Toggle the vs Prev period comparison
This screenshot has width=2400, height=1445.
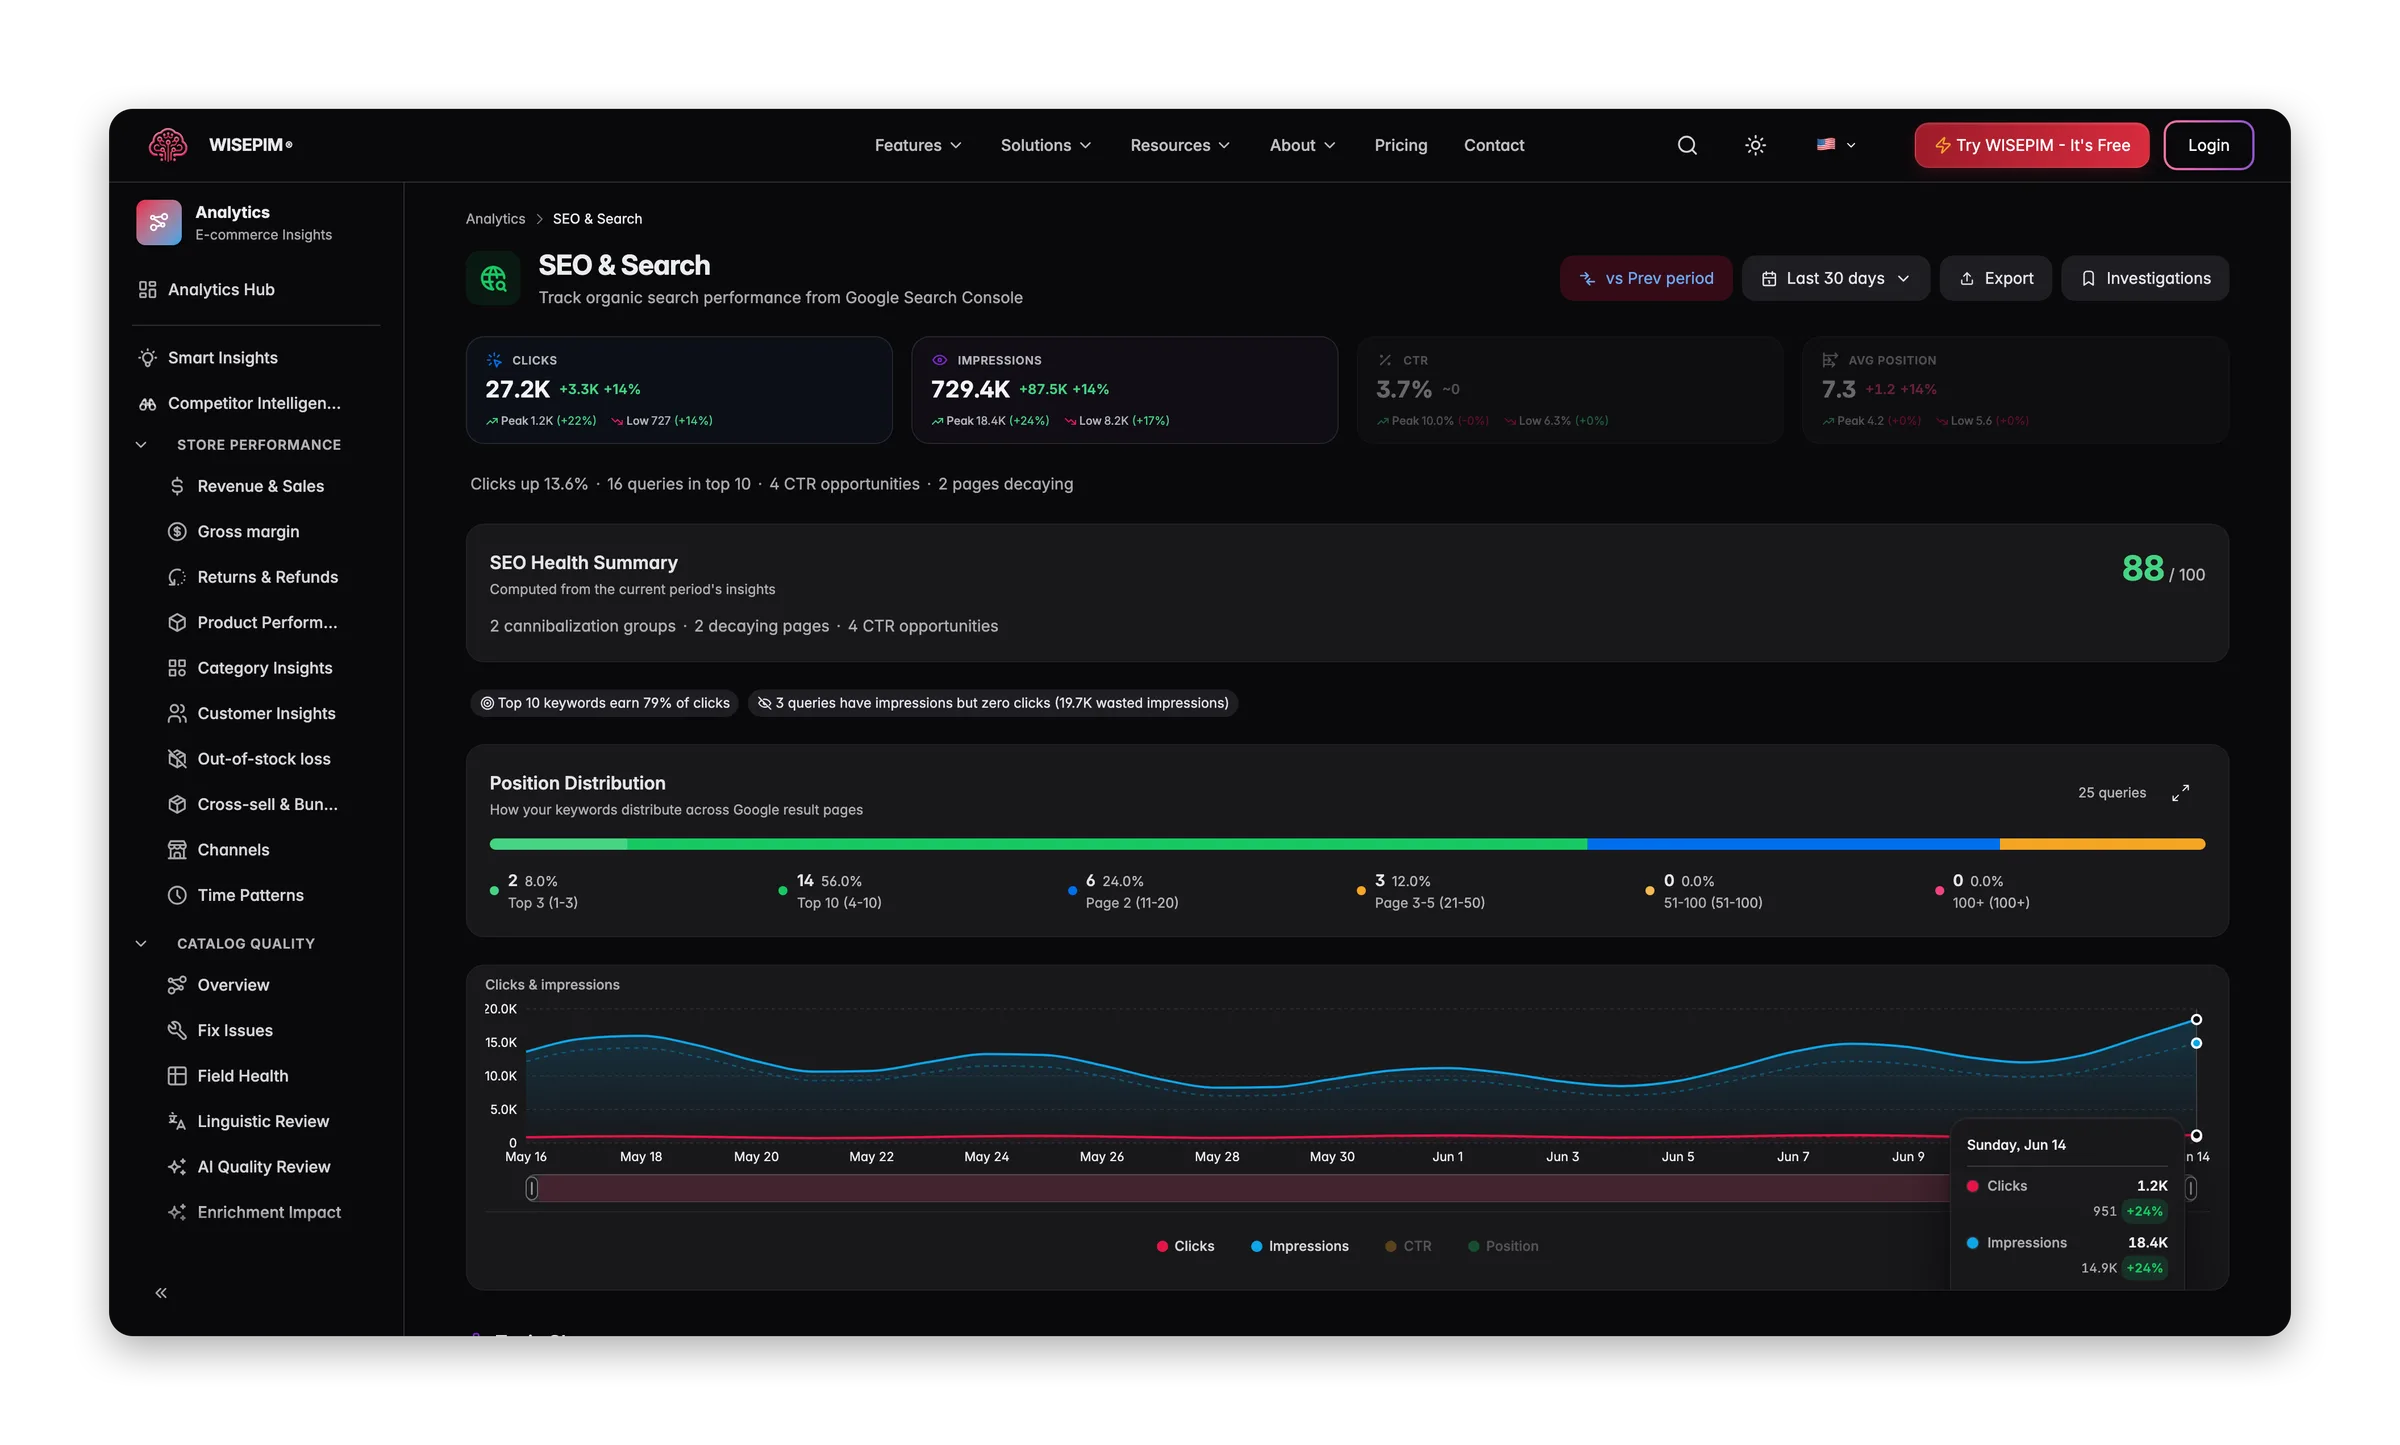[1646, 278]
